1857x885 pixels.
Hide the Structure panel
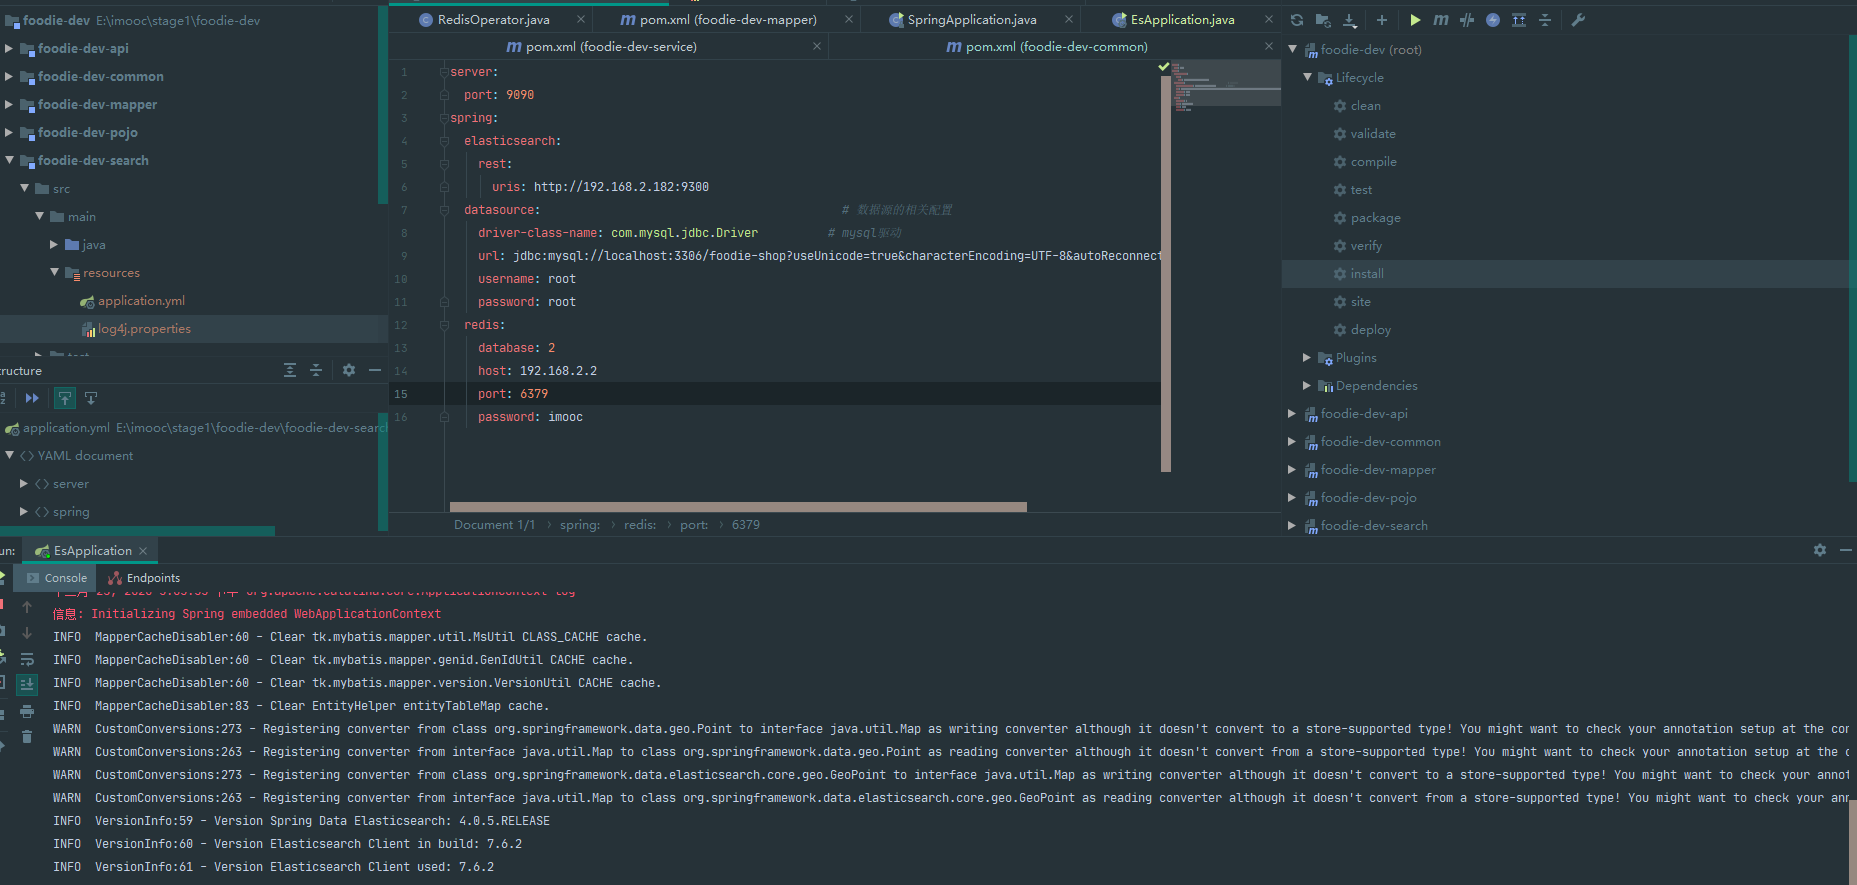coord(375,370)
